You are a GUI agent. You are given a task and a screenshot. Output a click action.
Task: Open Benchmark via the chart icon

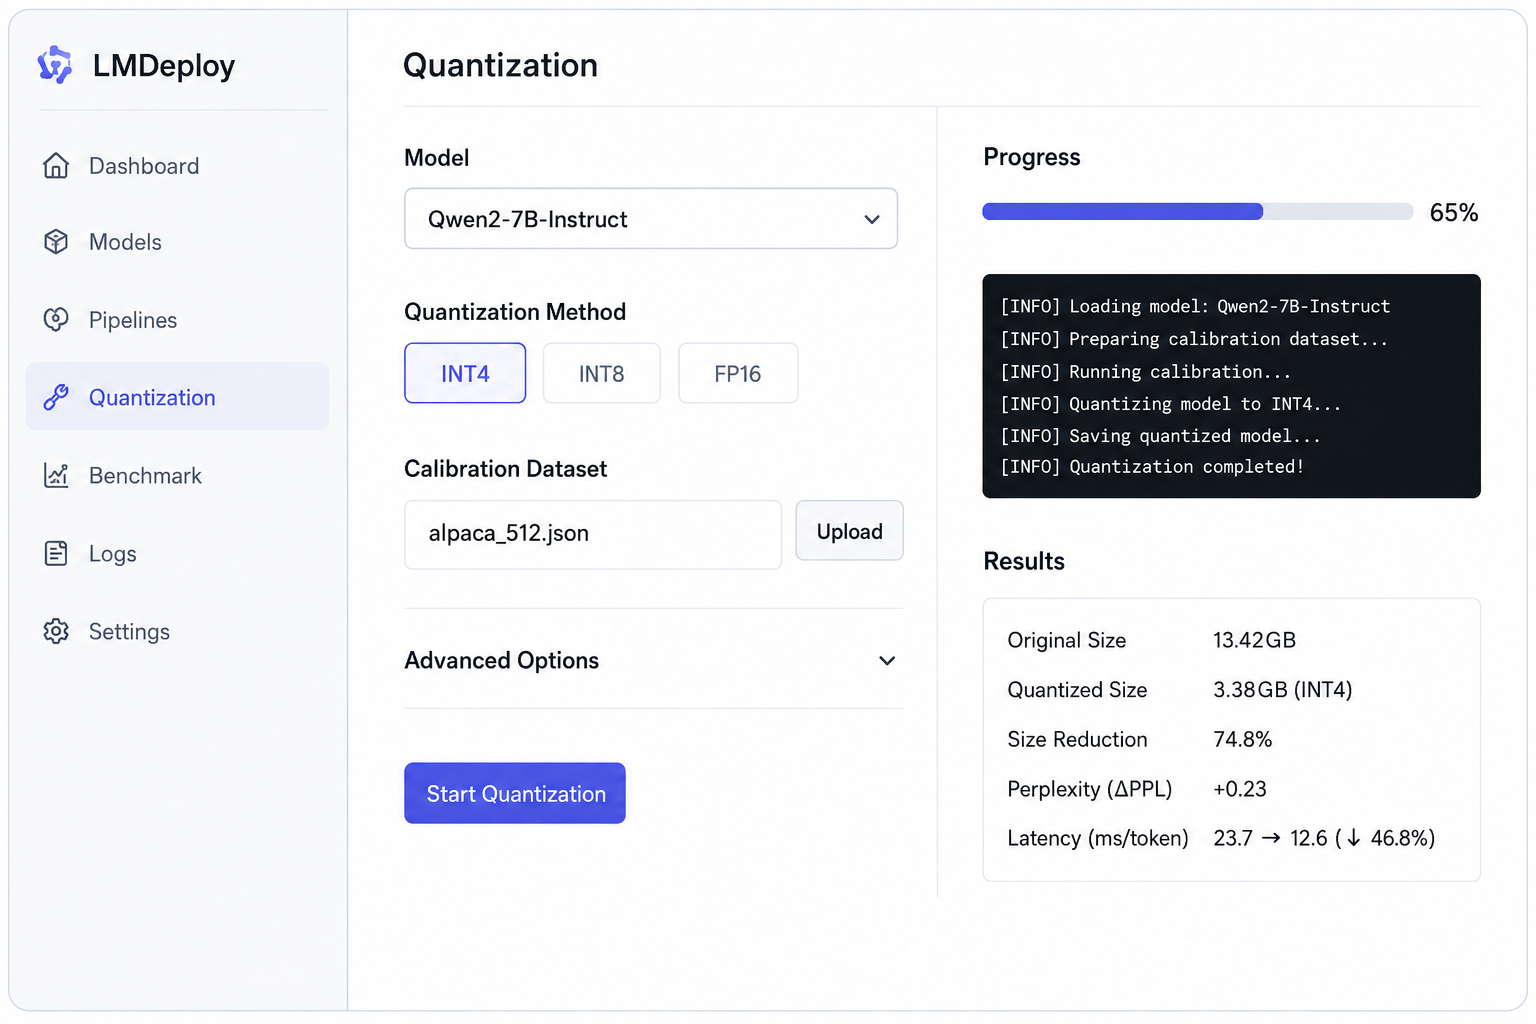[56, 475]
